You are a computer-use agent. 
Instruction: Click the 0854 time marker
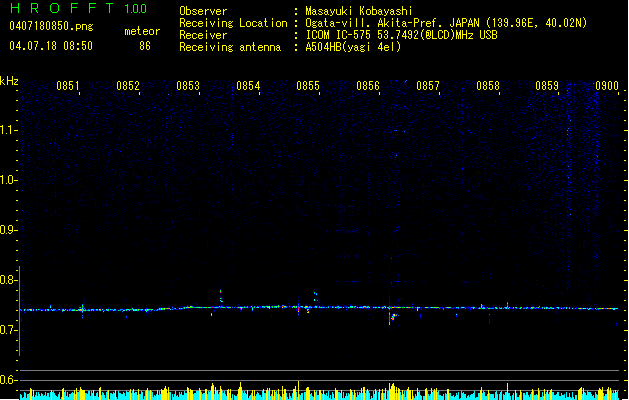click(x=248, y=86)
